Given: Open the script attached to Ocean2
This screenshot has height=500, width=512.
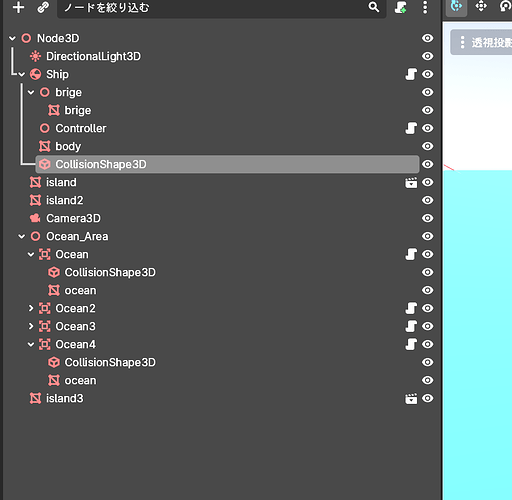Looking at the screenshot, I should click(x=411, y=308).
